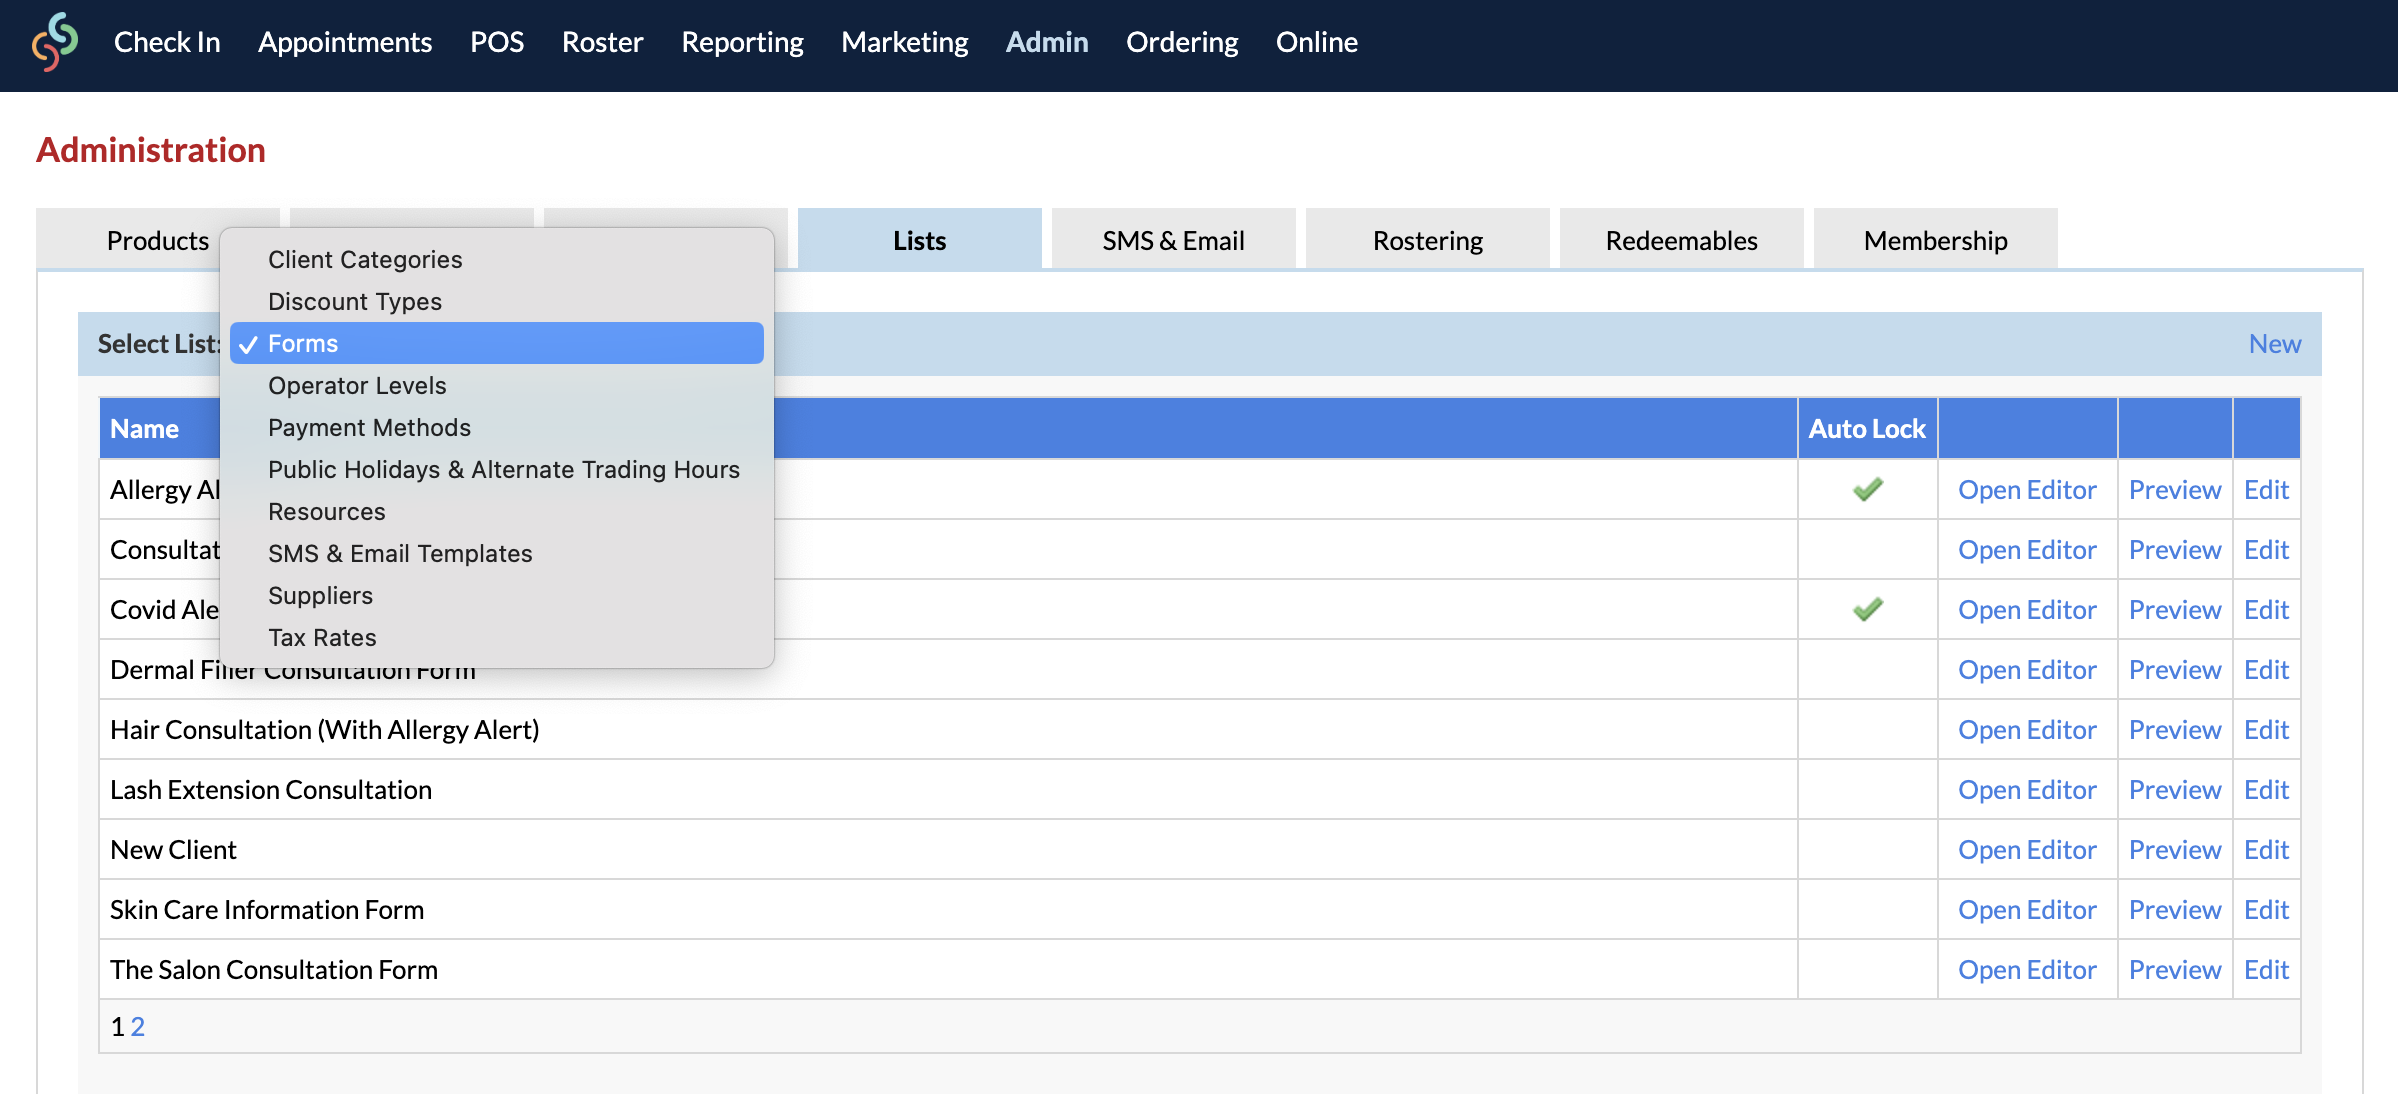Open Editor for the Covid Alert row
Screen dimensions: 2398x1094
tap(2027, 609)
